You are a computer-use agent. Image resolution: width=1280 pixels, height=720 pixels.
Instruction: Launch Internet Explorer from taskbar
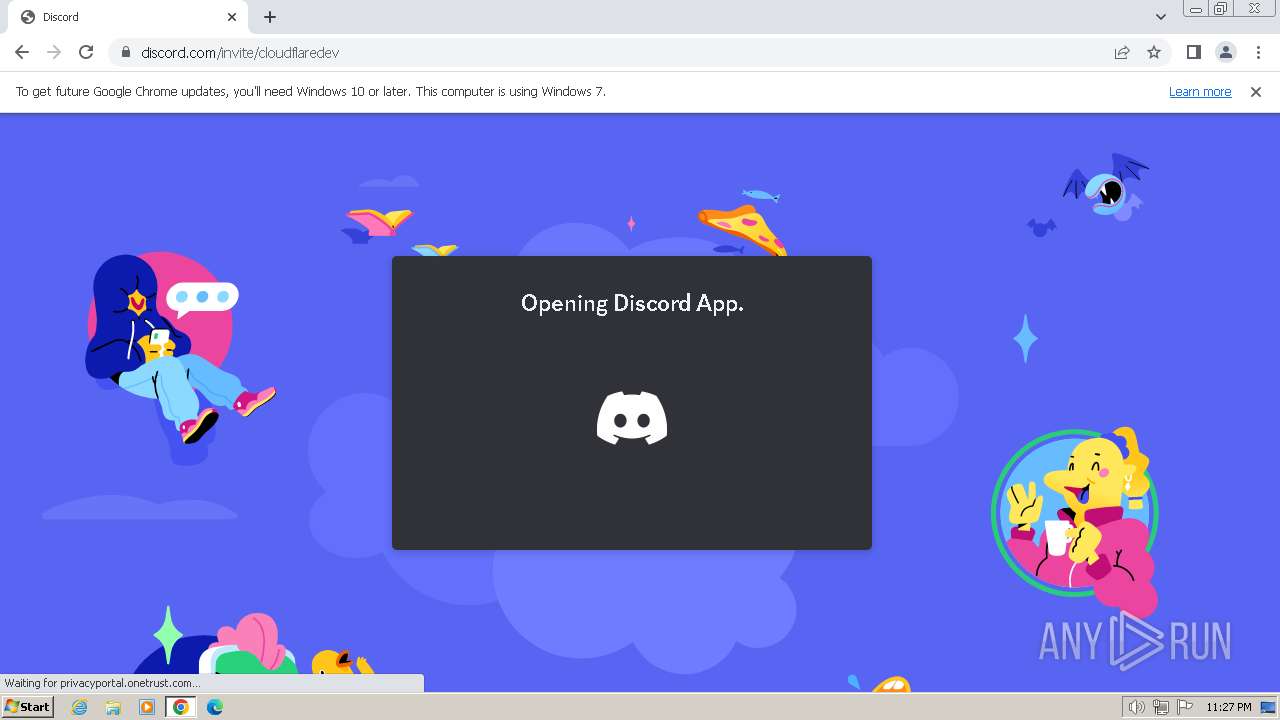click(80, 707)
